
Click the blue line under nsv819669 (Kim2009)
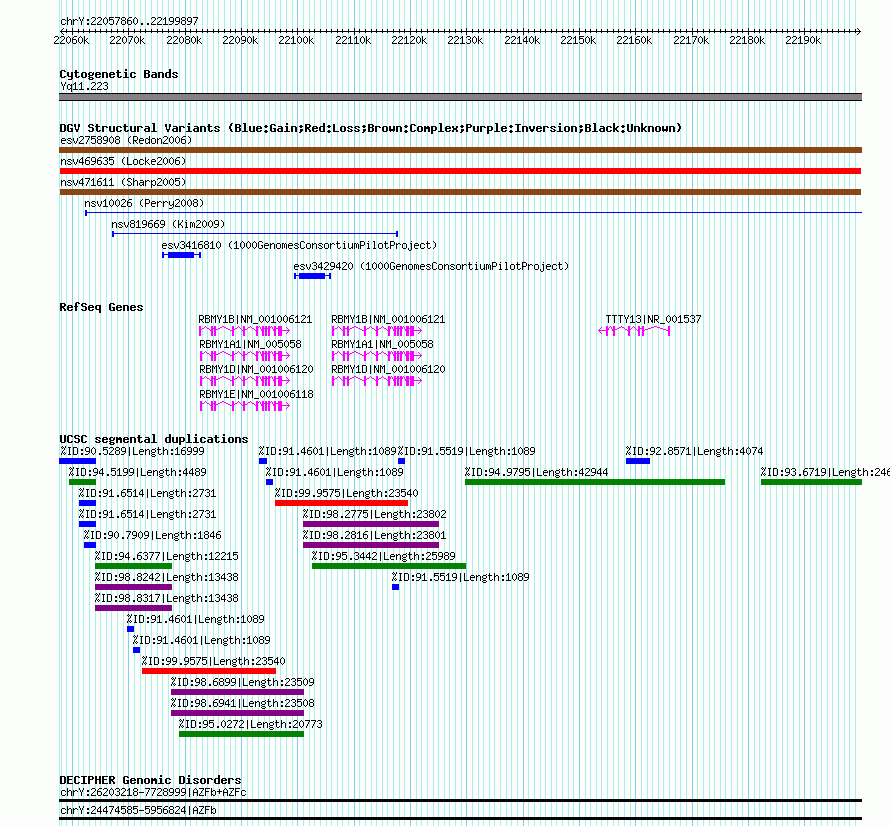tap(255, 234)
